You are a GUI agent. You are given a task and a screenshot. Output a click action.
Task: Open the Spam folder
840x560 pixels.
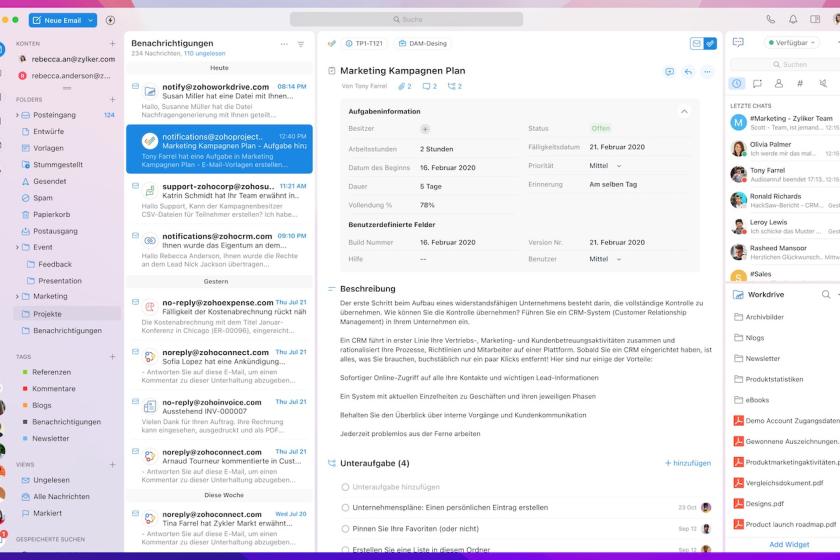(42, 198)
